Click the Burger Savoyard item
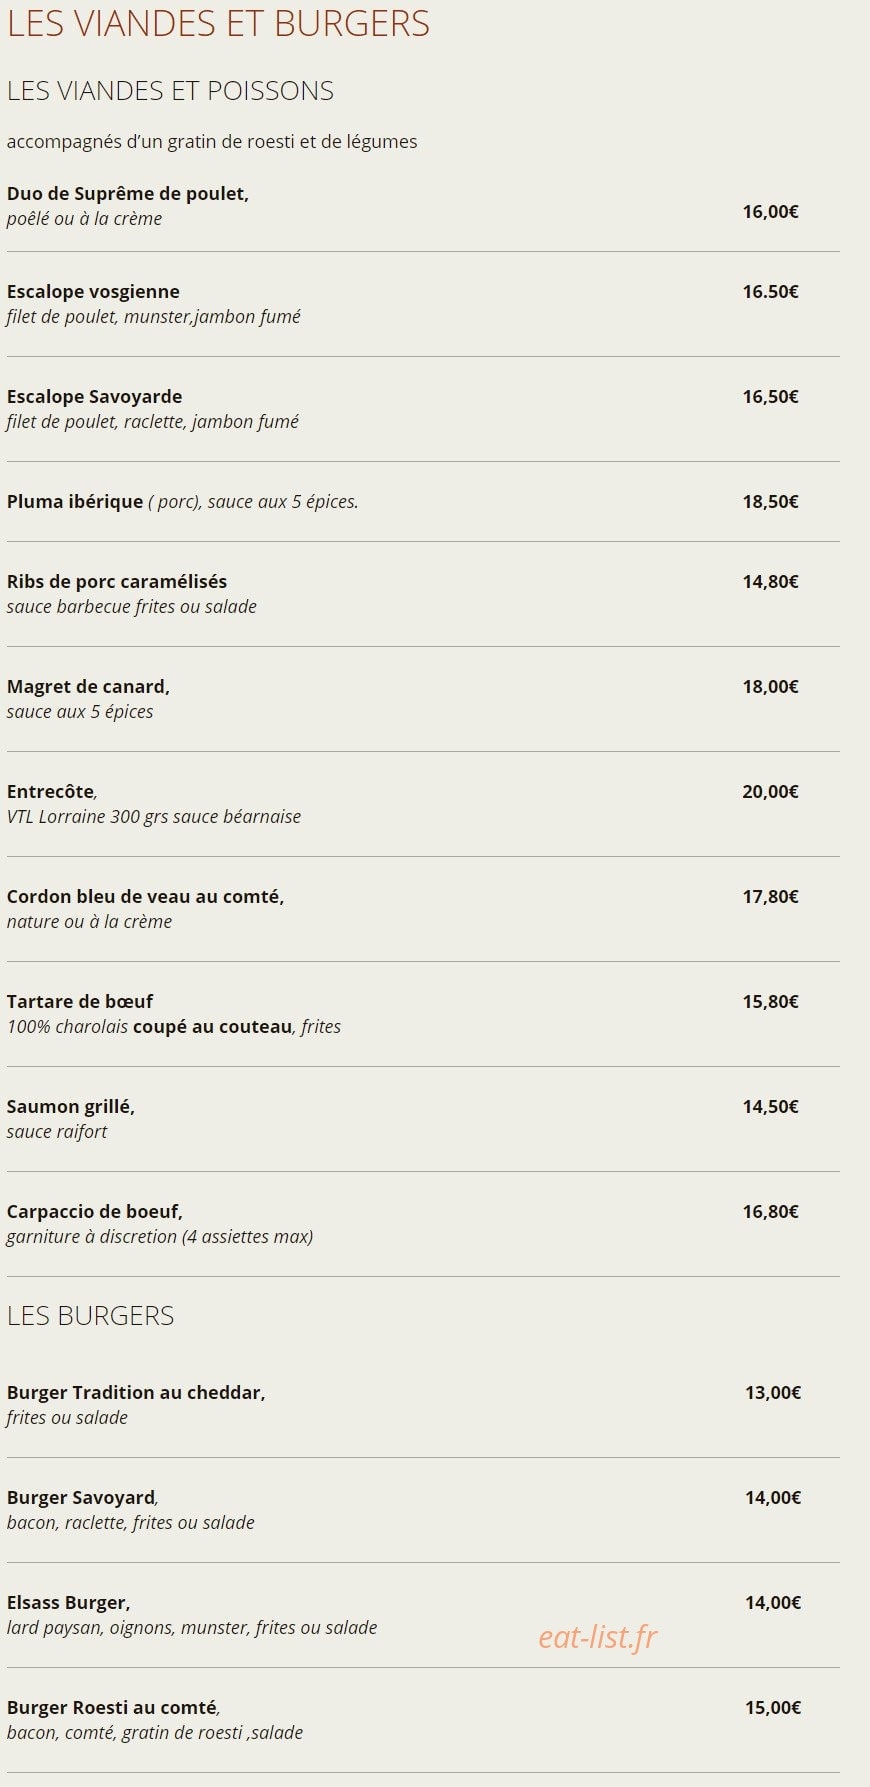This screenshot has width=870, height=1787. (82, 1498)
